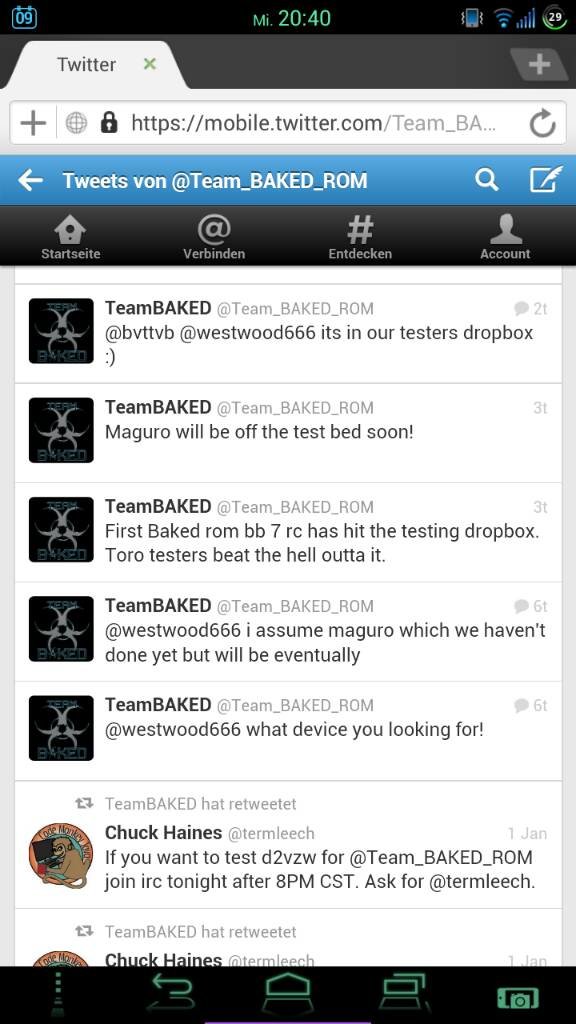The height and width of the screenshot is (1024, 576).
Task: Open Chuck Haines profile picture
Action: pos(61,856)
